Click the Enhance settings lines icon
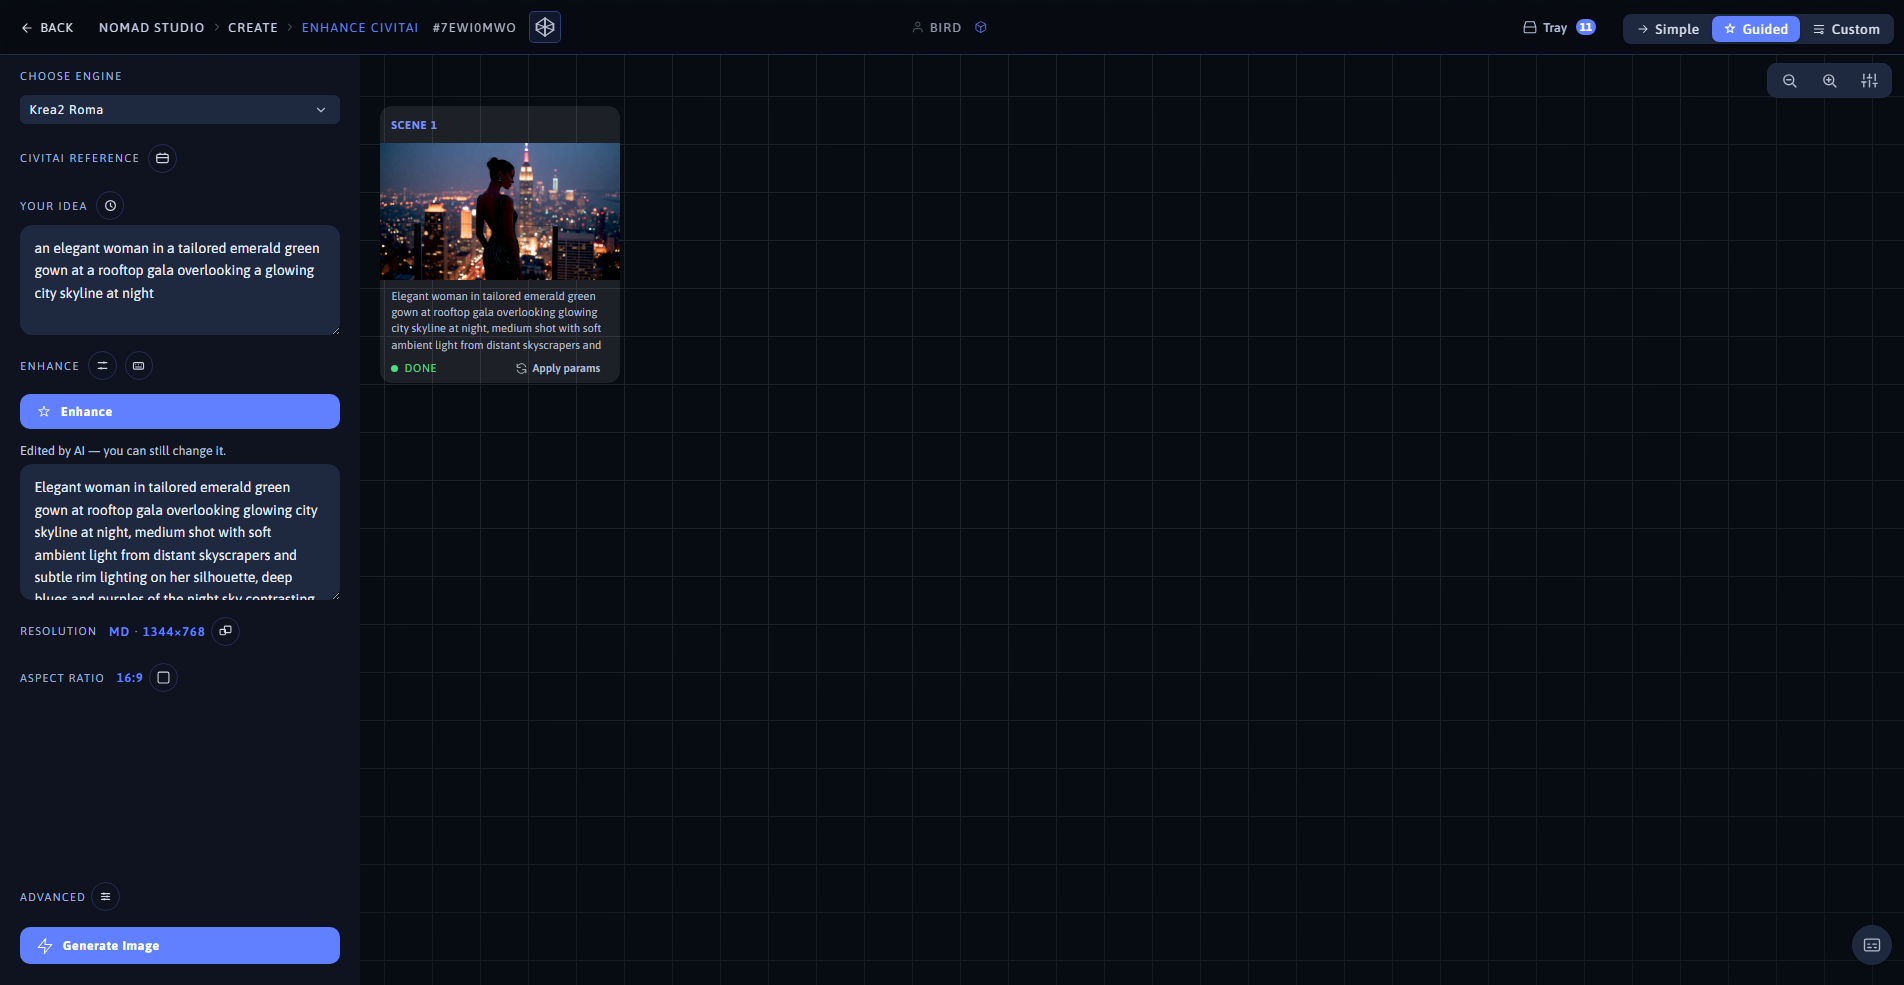 pos(102,366)
